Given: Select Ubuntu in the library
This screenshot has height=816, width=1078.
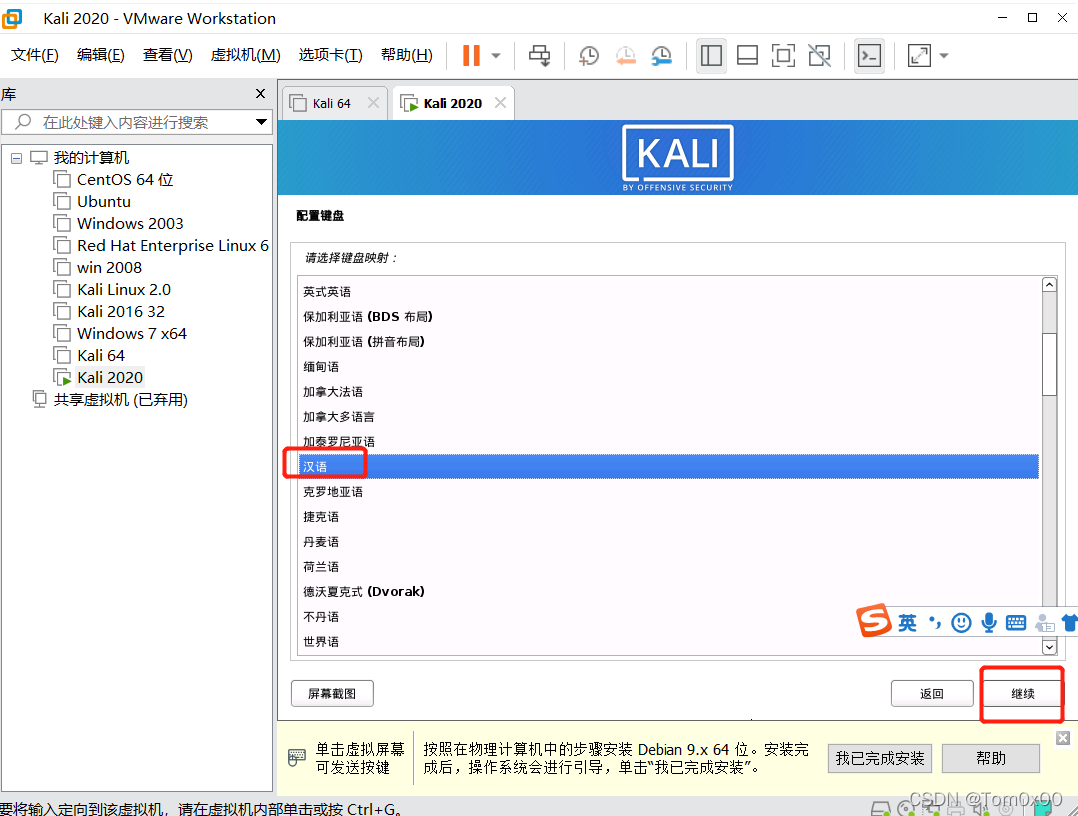Looking at the screenshot, I should (x=103, y=201).
